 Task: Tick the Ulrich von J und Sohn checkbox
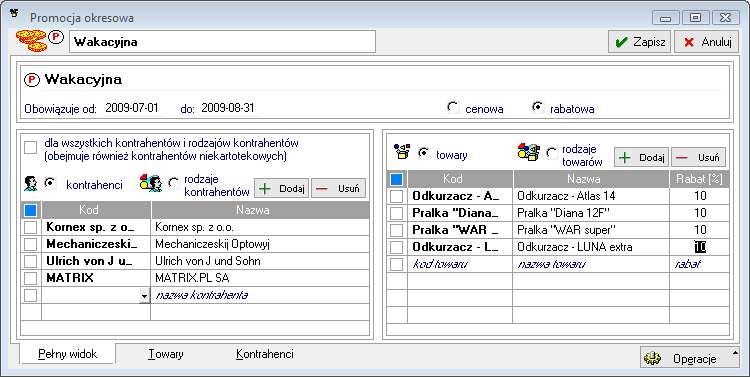[31, 261]
